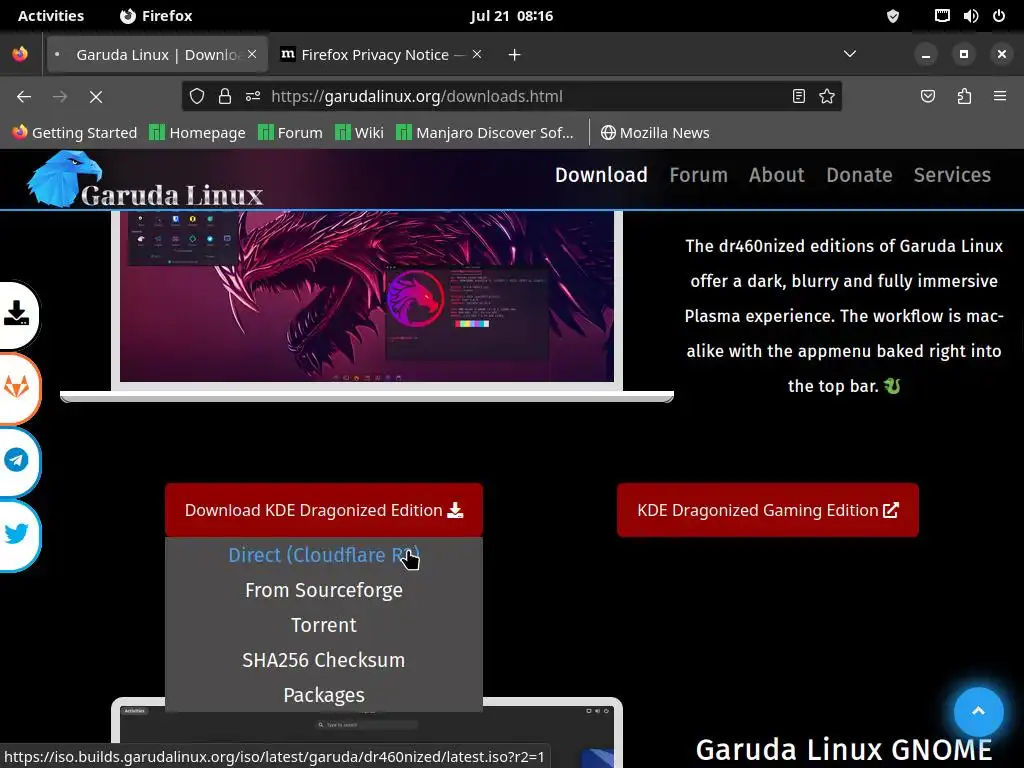The image size is (1024, 768).
Task: Open Firefox app menu in top bar
Action: point(156,16)
